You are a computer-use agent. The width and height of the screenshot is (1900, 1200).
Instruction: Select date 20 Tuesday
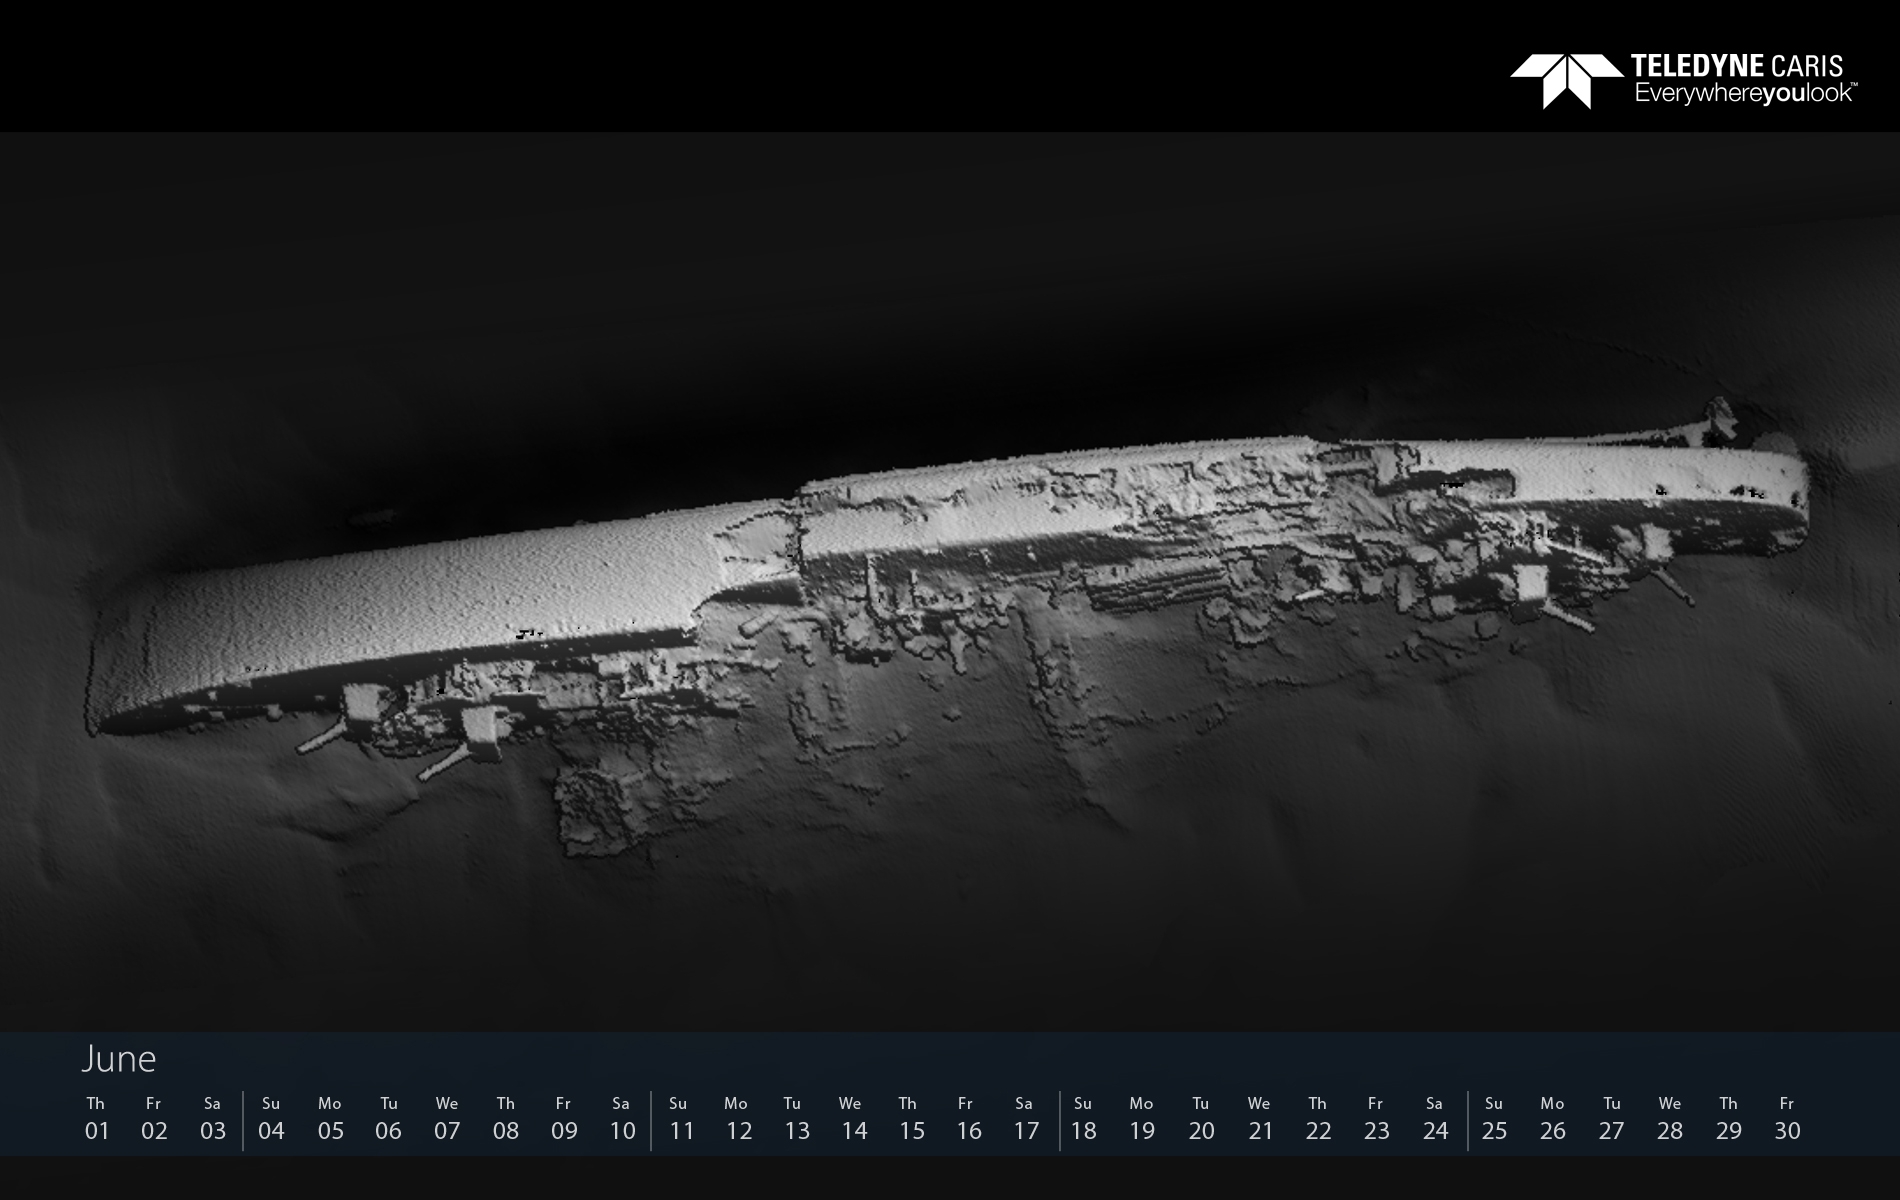pyautogui.click(x=1201, y=1119)
